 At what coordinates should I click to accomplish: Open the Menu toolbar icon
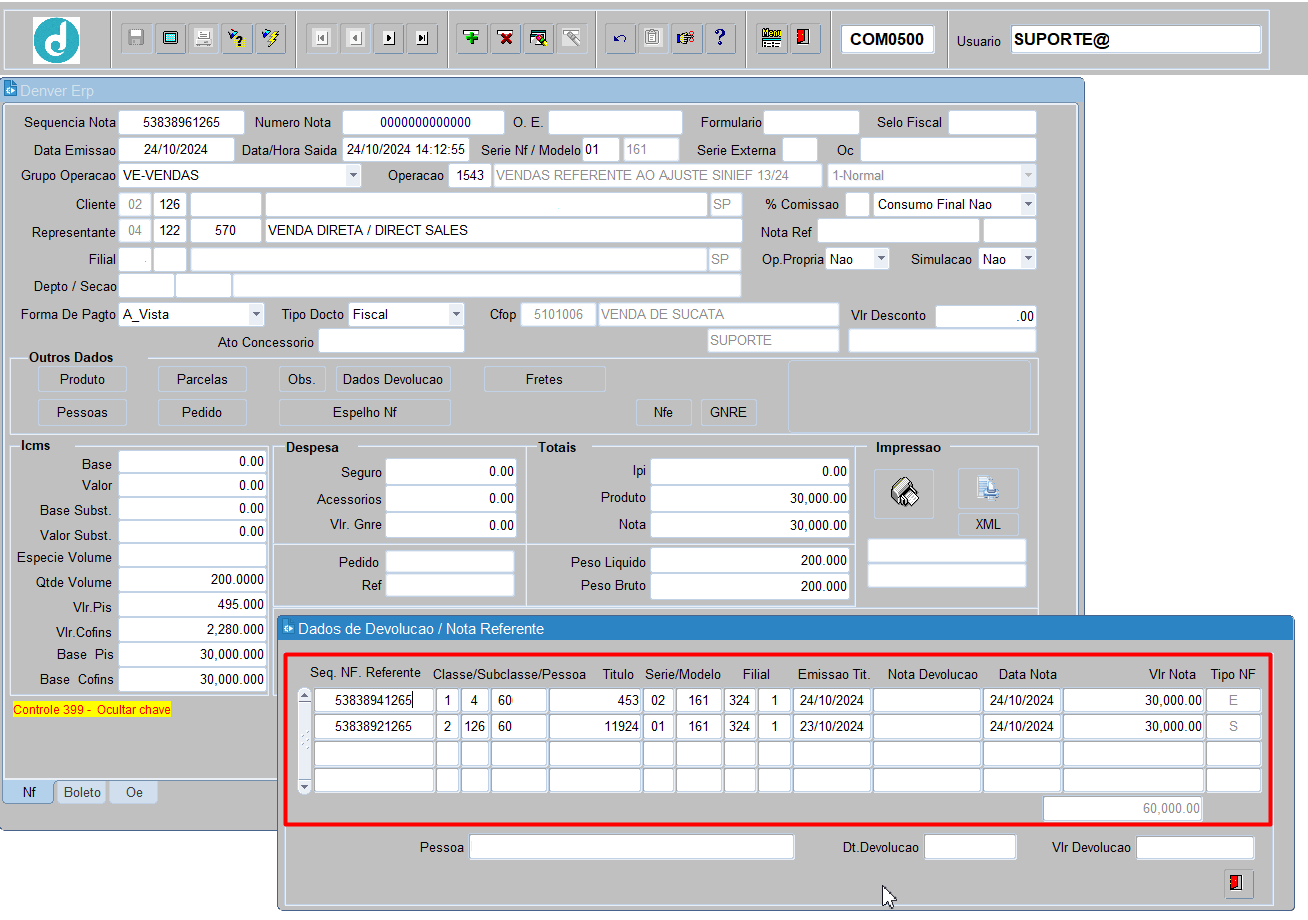[771, 39]
